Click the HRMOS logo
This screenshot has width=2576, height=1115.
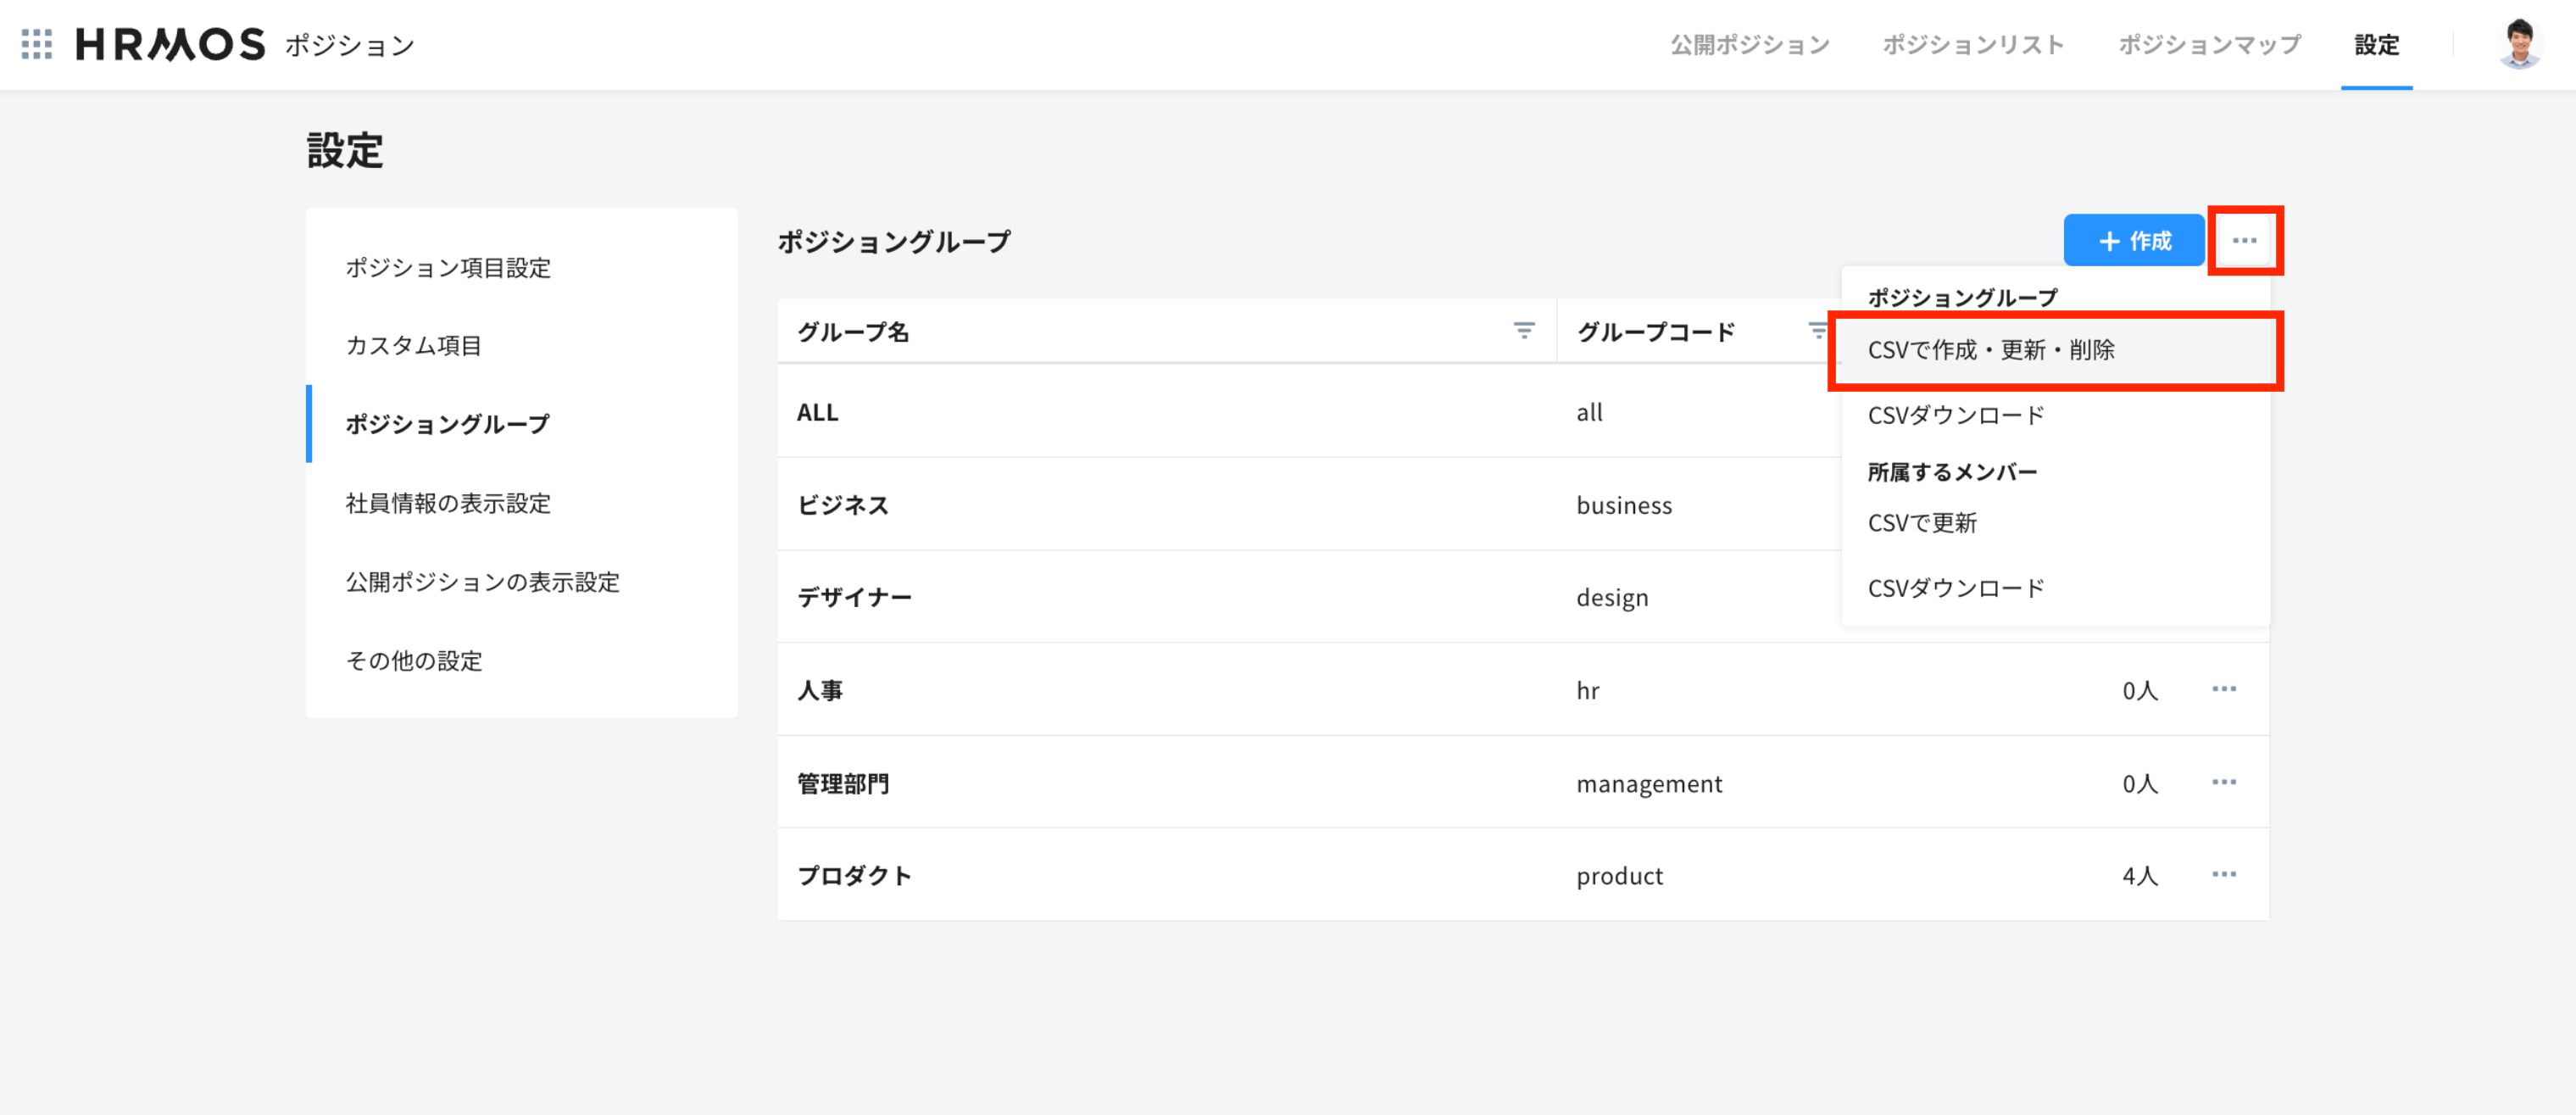click(170, 44)
